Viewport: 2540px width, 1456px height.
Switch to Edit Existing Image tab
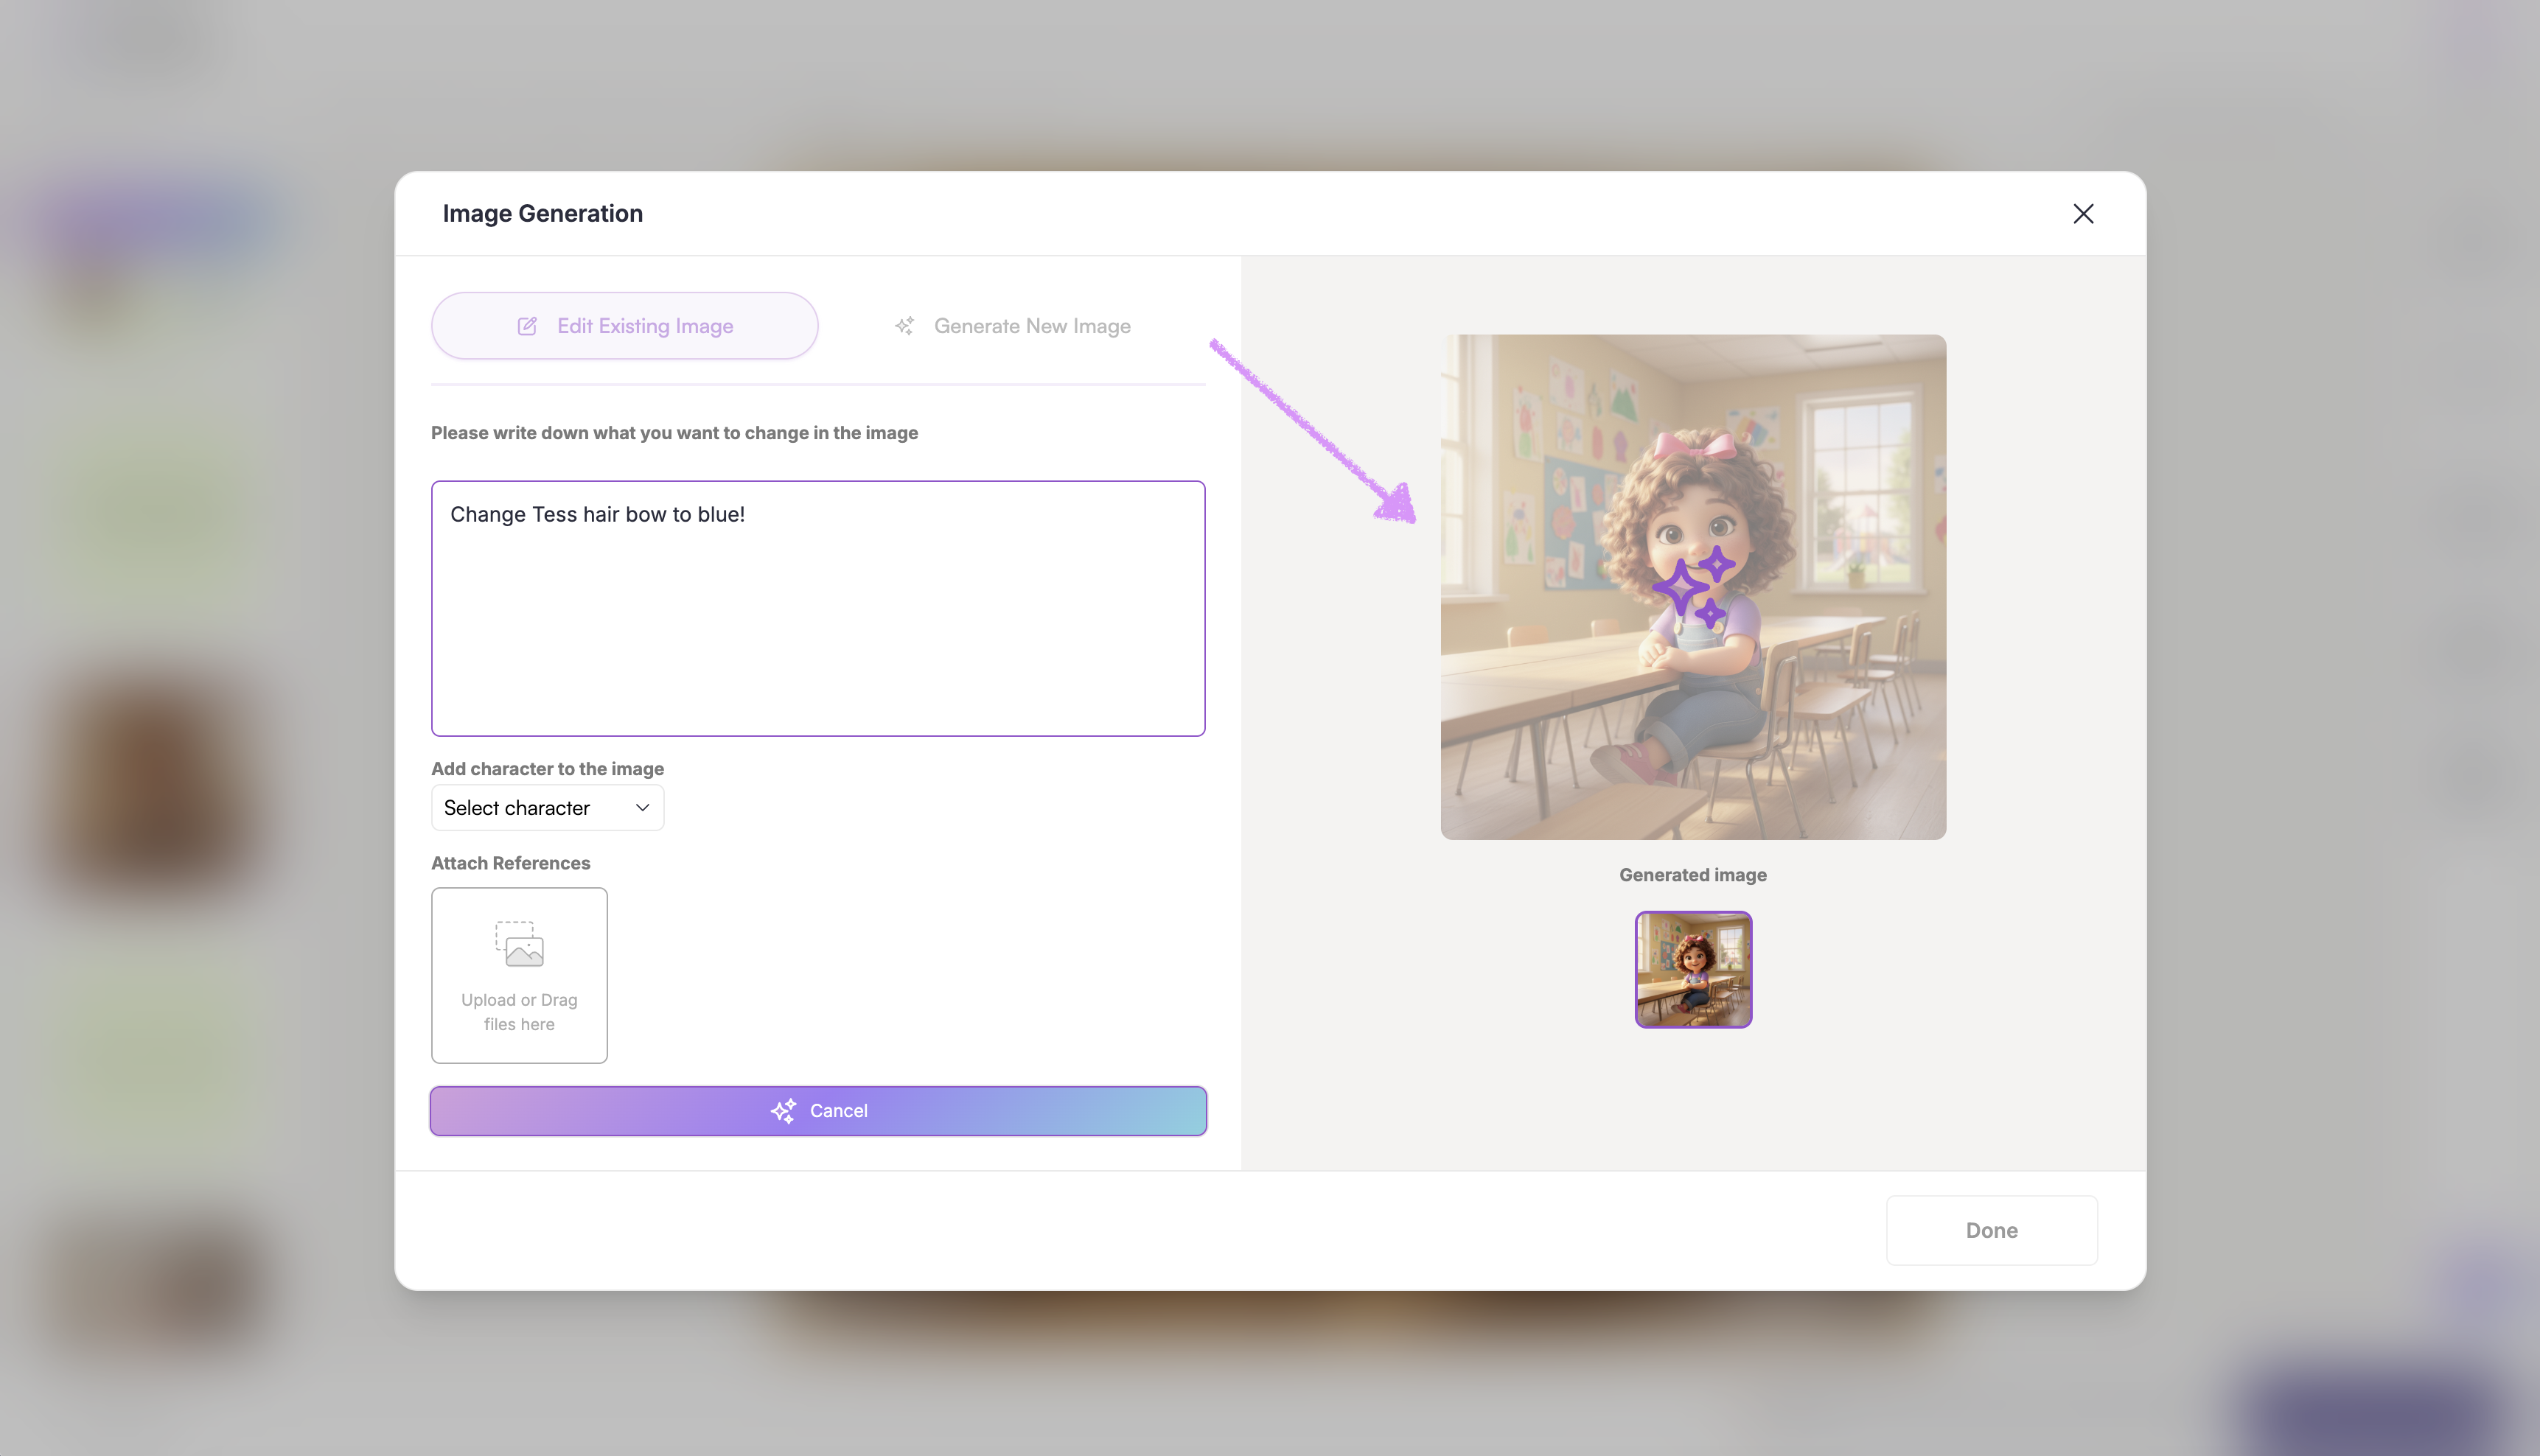tap(625, 326)
